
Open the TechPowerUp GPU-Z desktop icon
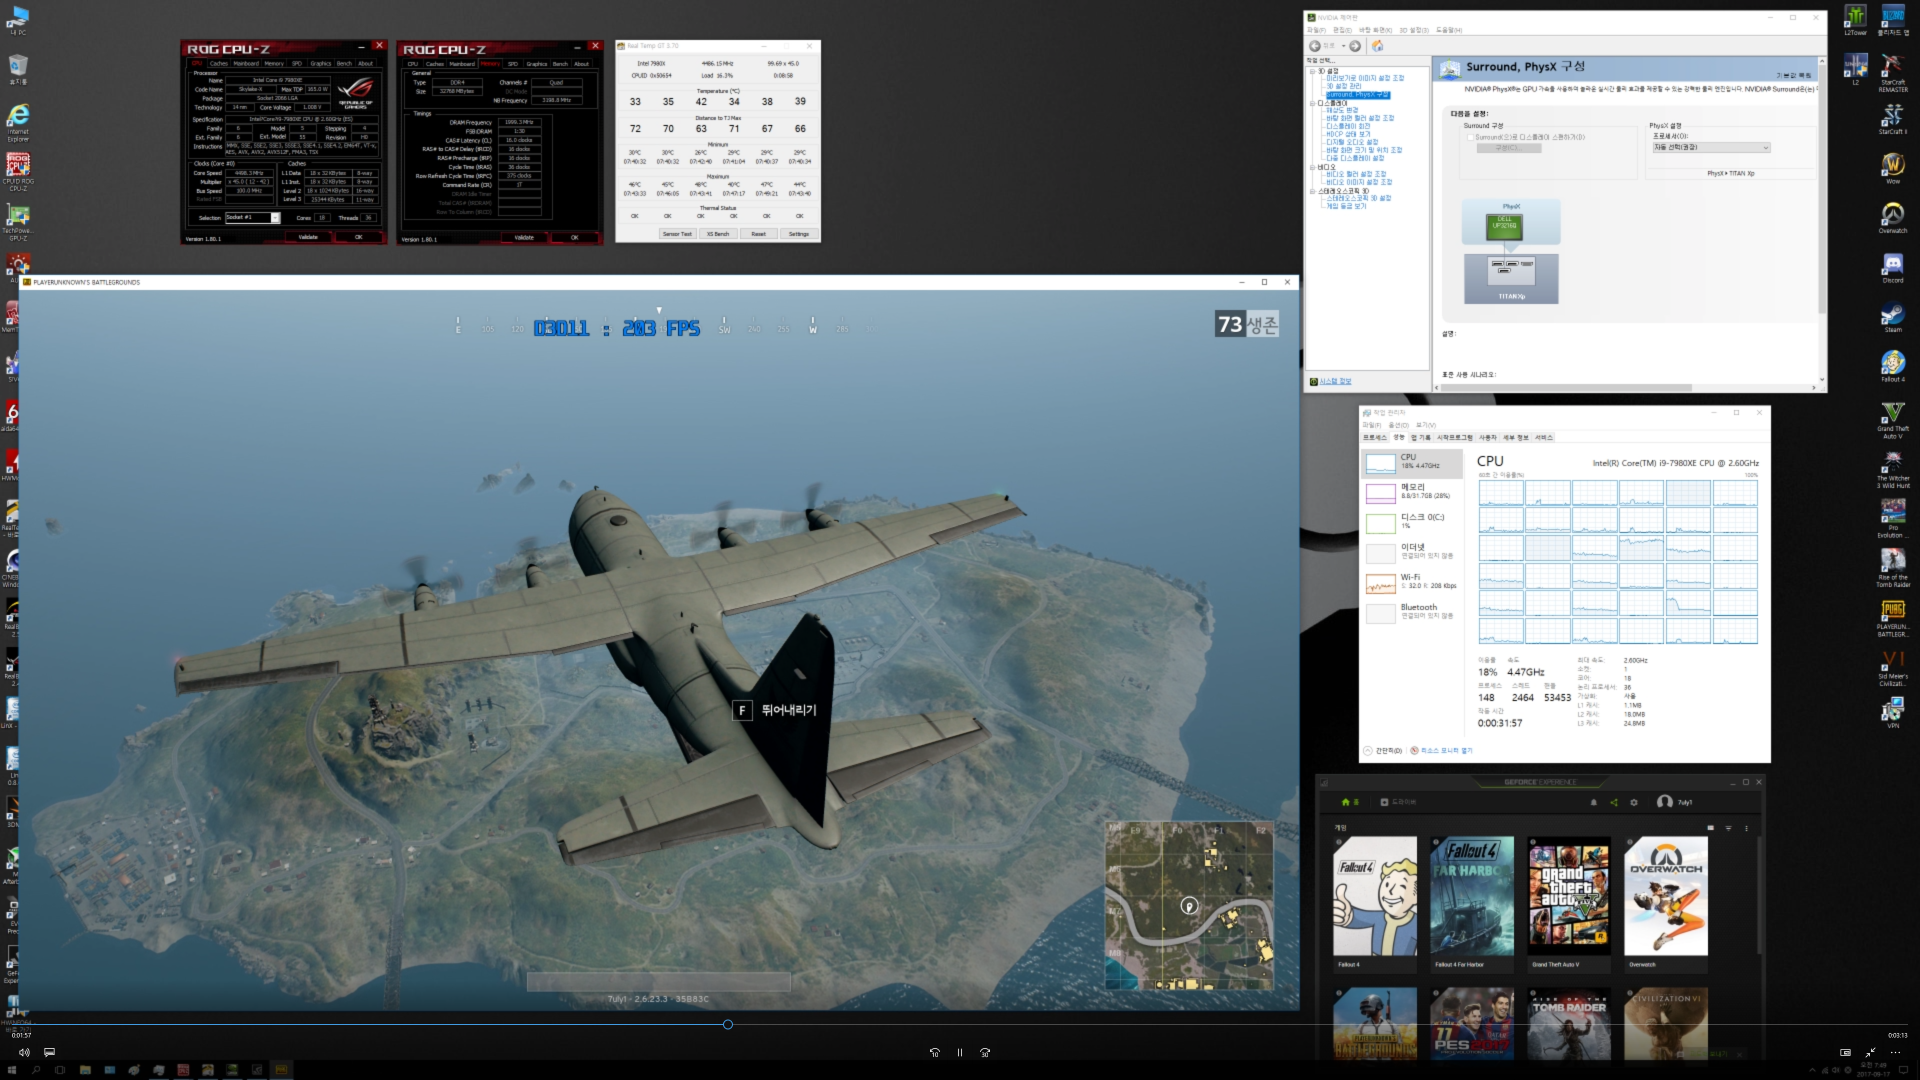pyautogui.click(x=18, y=222)
